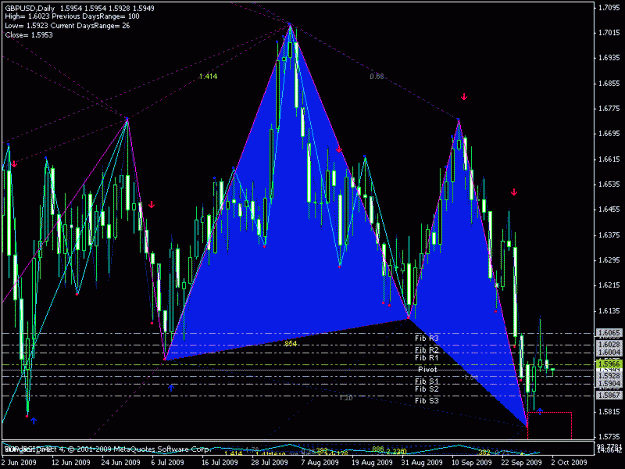The image size is (625, 469).
Task: Select the red arrow on the 7 Aug downslope
Action: tap(339, 150)
